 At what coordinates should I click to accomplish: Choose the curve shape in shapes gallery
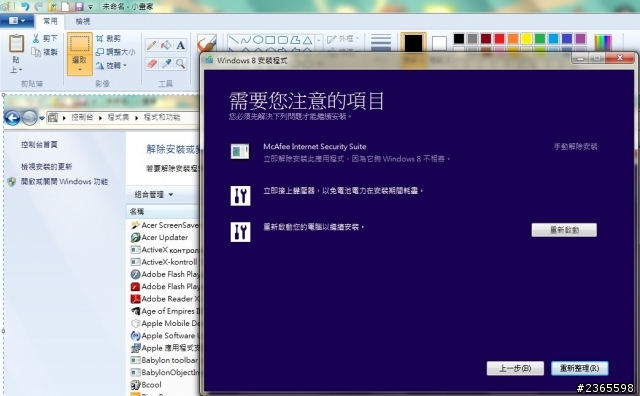click(x=245, y=40)
